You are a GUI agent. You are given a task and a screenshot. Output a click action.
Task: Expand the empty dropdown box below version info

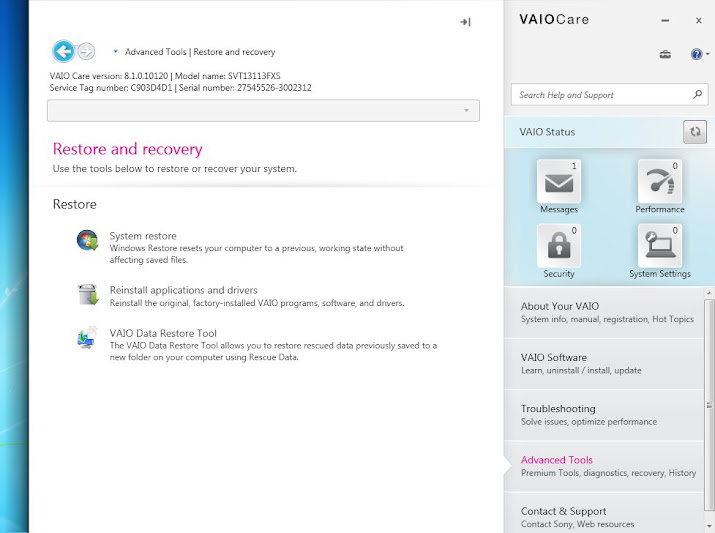click(x=263, y=110)
